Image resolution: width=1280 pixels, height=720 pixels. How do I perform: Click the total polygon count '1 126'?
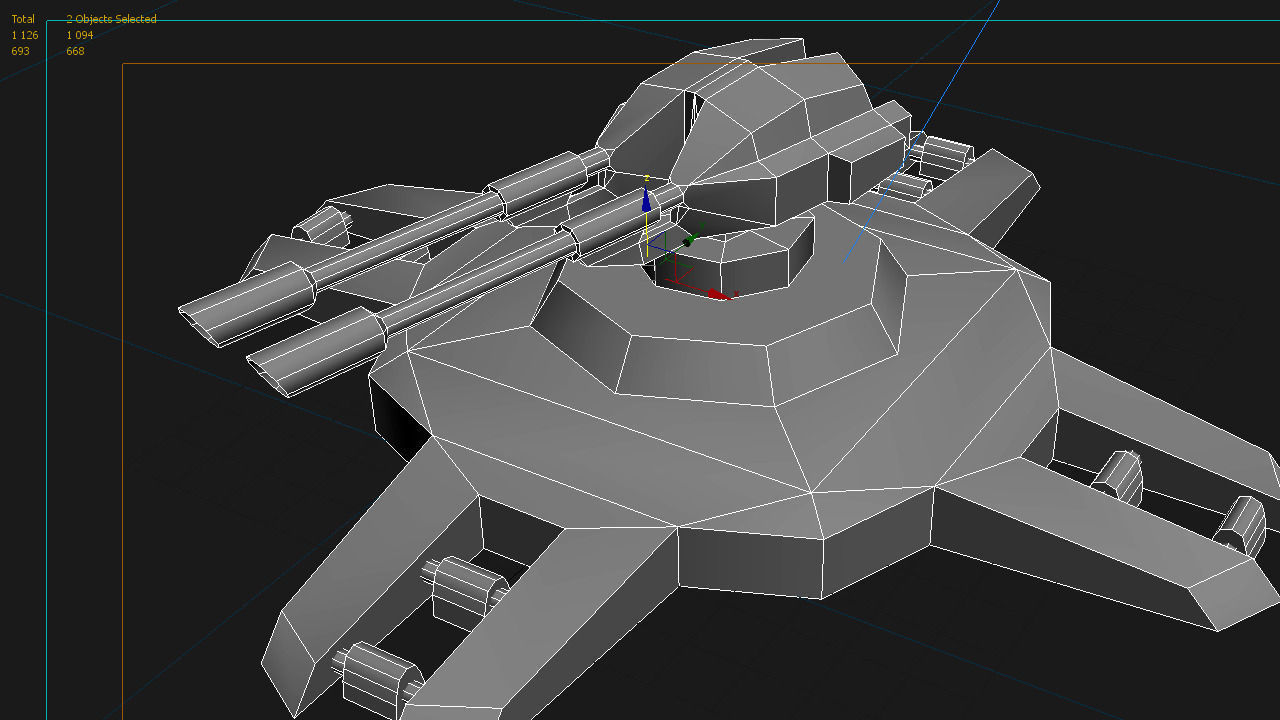pos(25,35)
